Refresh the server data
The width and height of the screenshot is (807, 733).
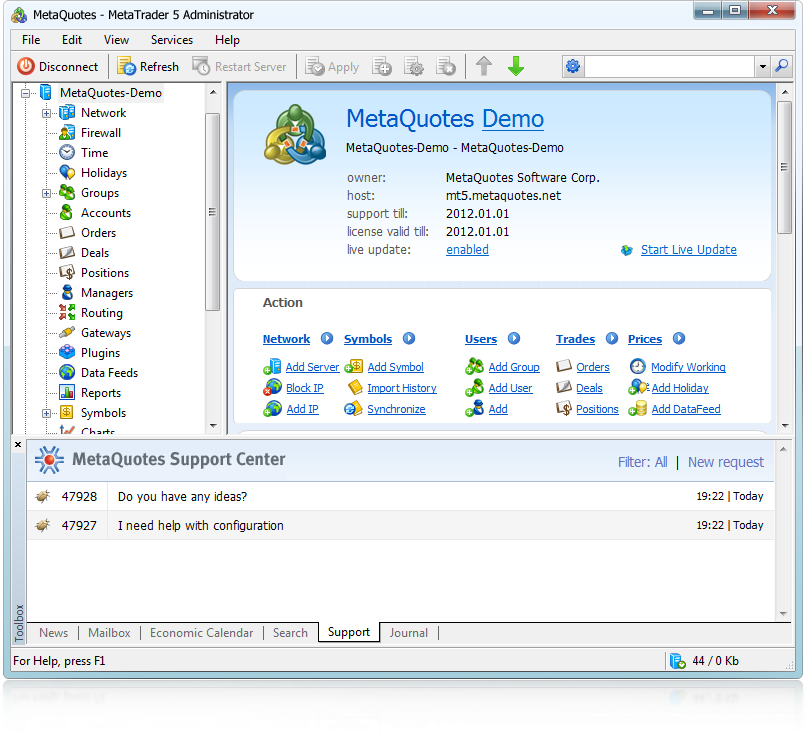(x=148, y=67)
